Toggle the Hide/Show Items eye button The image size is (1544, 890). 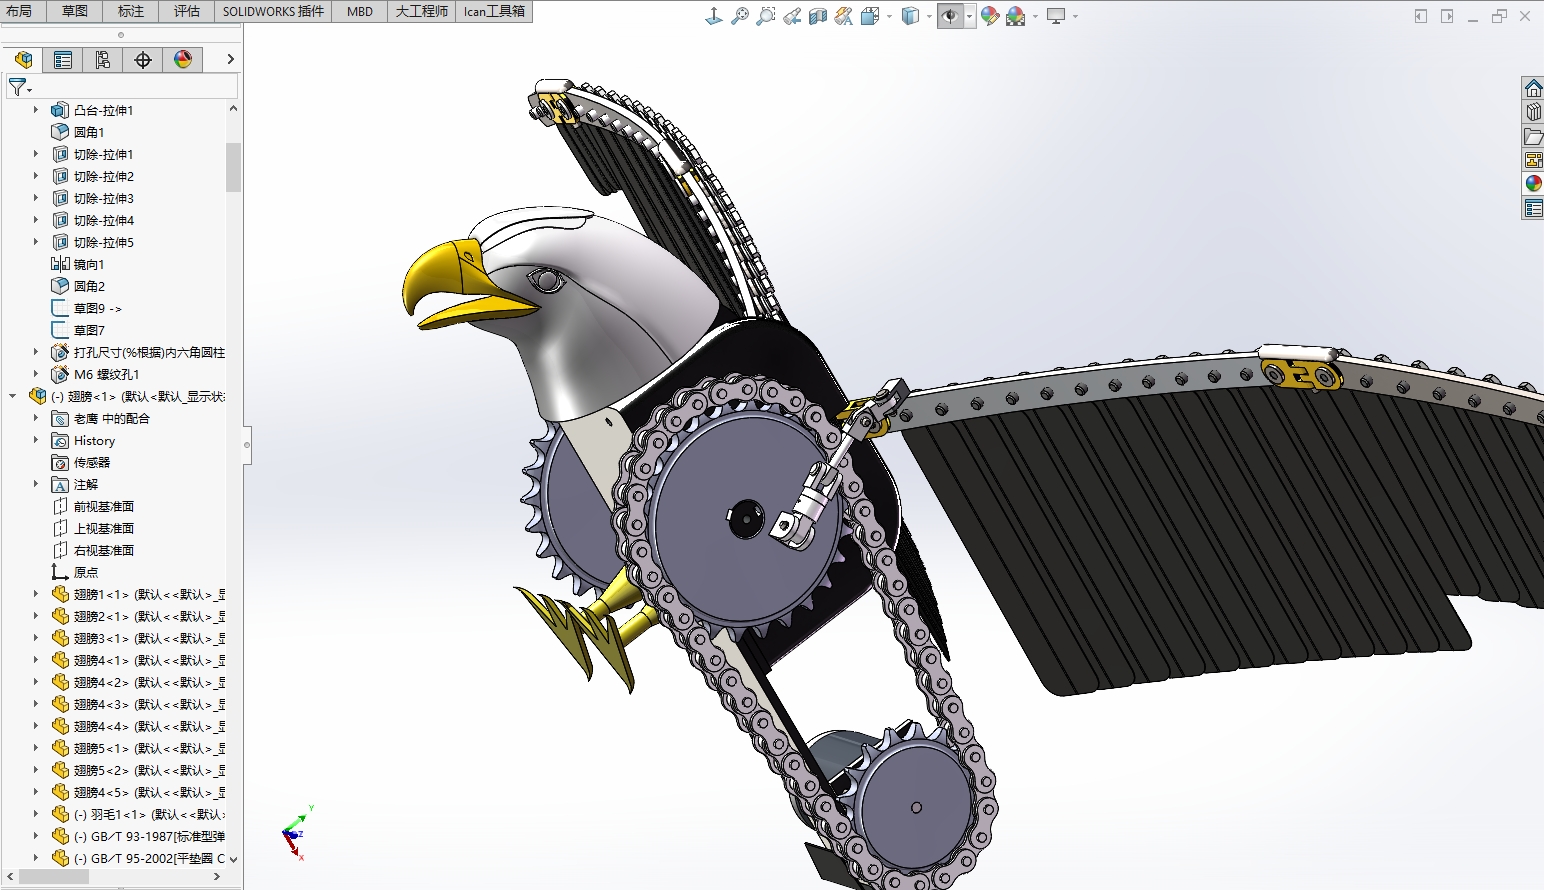(x=950, y=16)
